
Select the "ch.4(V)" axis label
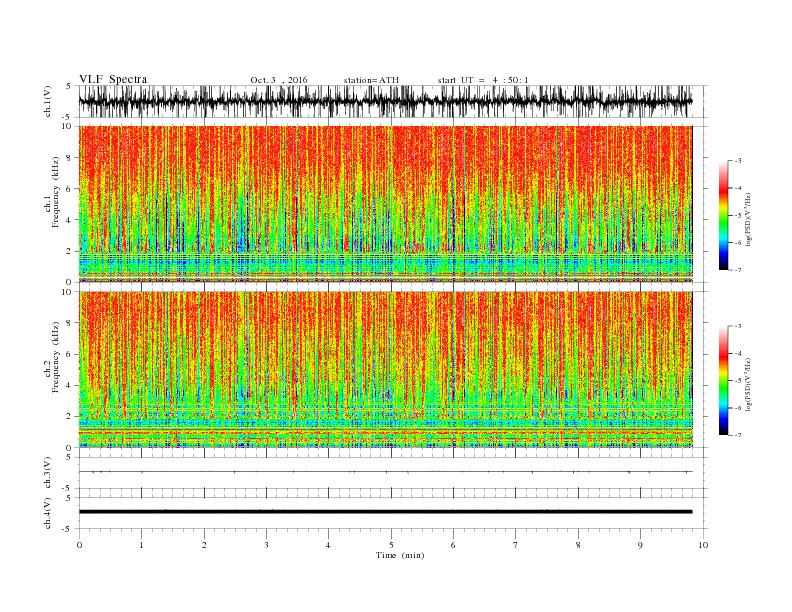pos(48,513)
